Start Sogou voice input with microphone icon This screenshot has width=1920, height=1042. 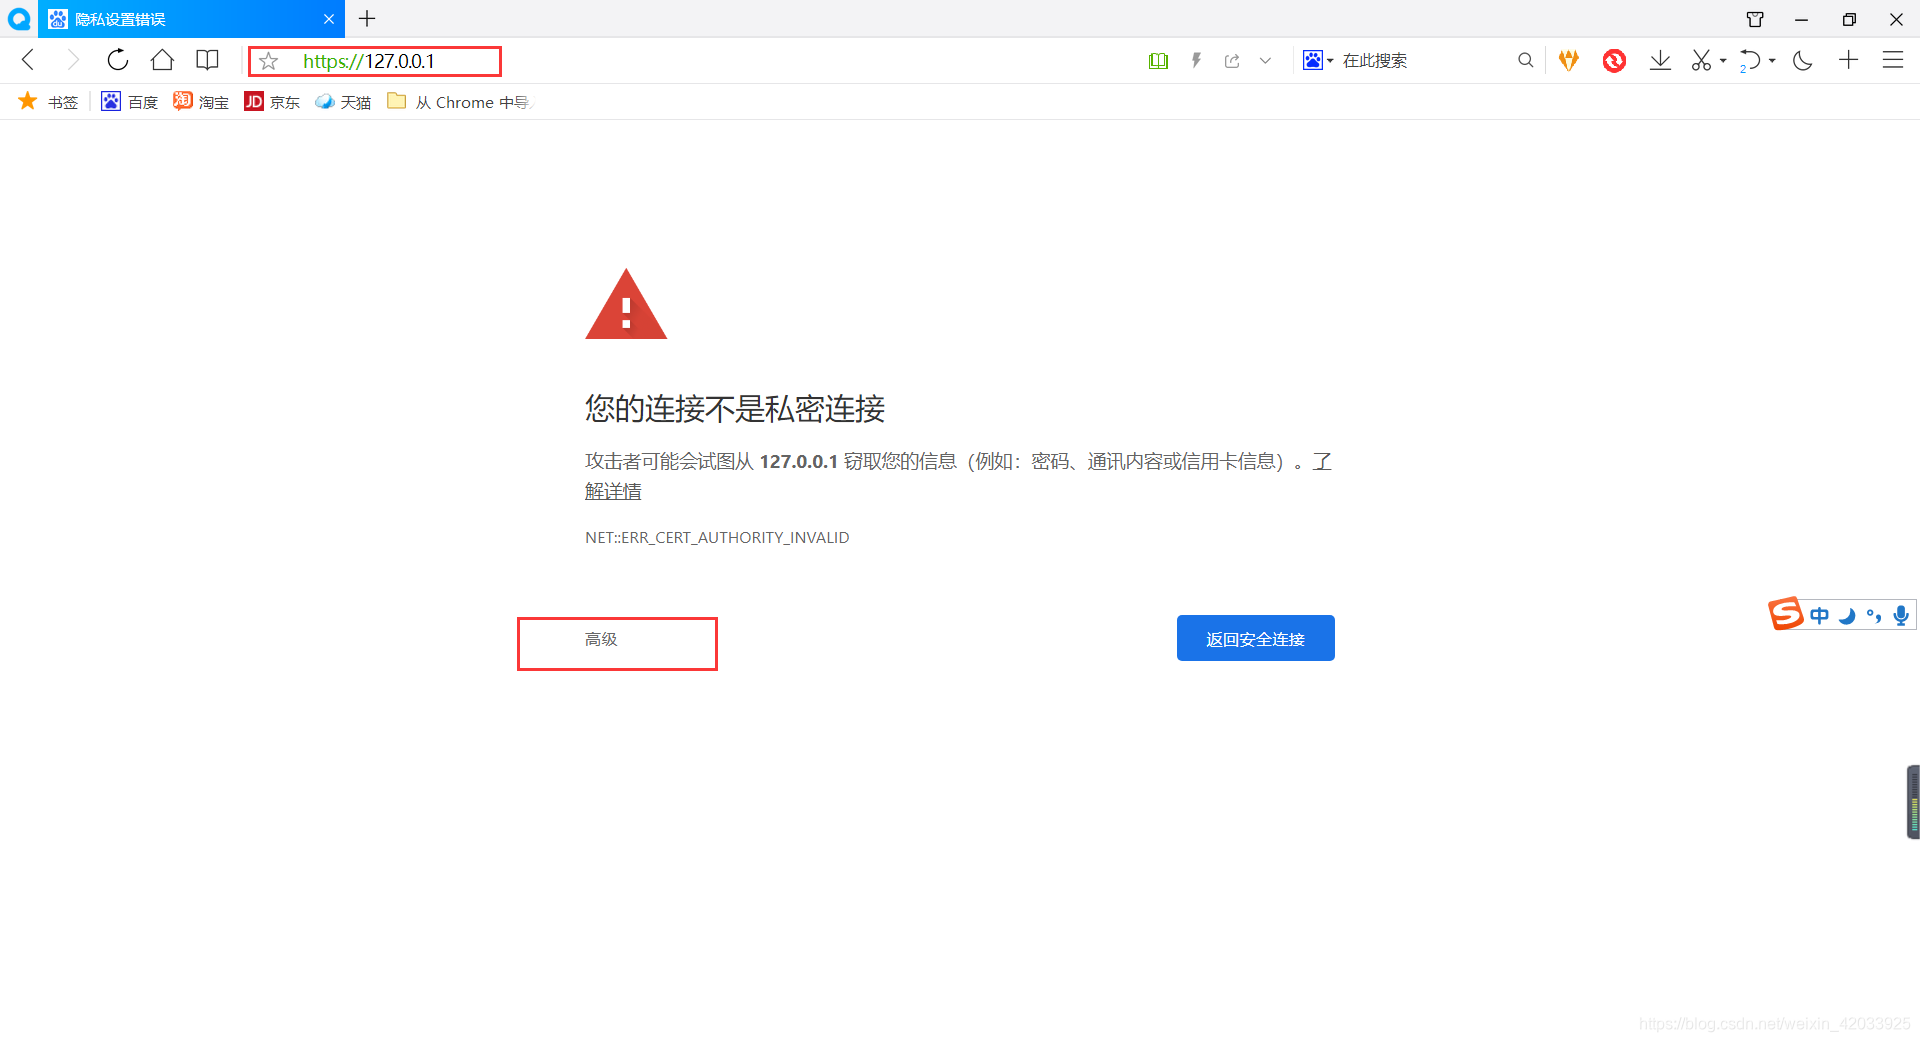[1900, 615]
